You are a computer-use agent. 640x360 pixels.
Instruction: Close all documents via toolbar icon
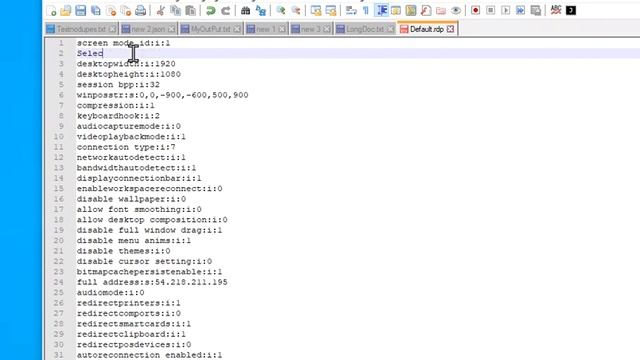coord(126,11)
